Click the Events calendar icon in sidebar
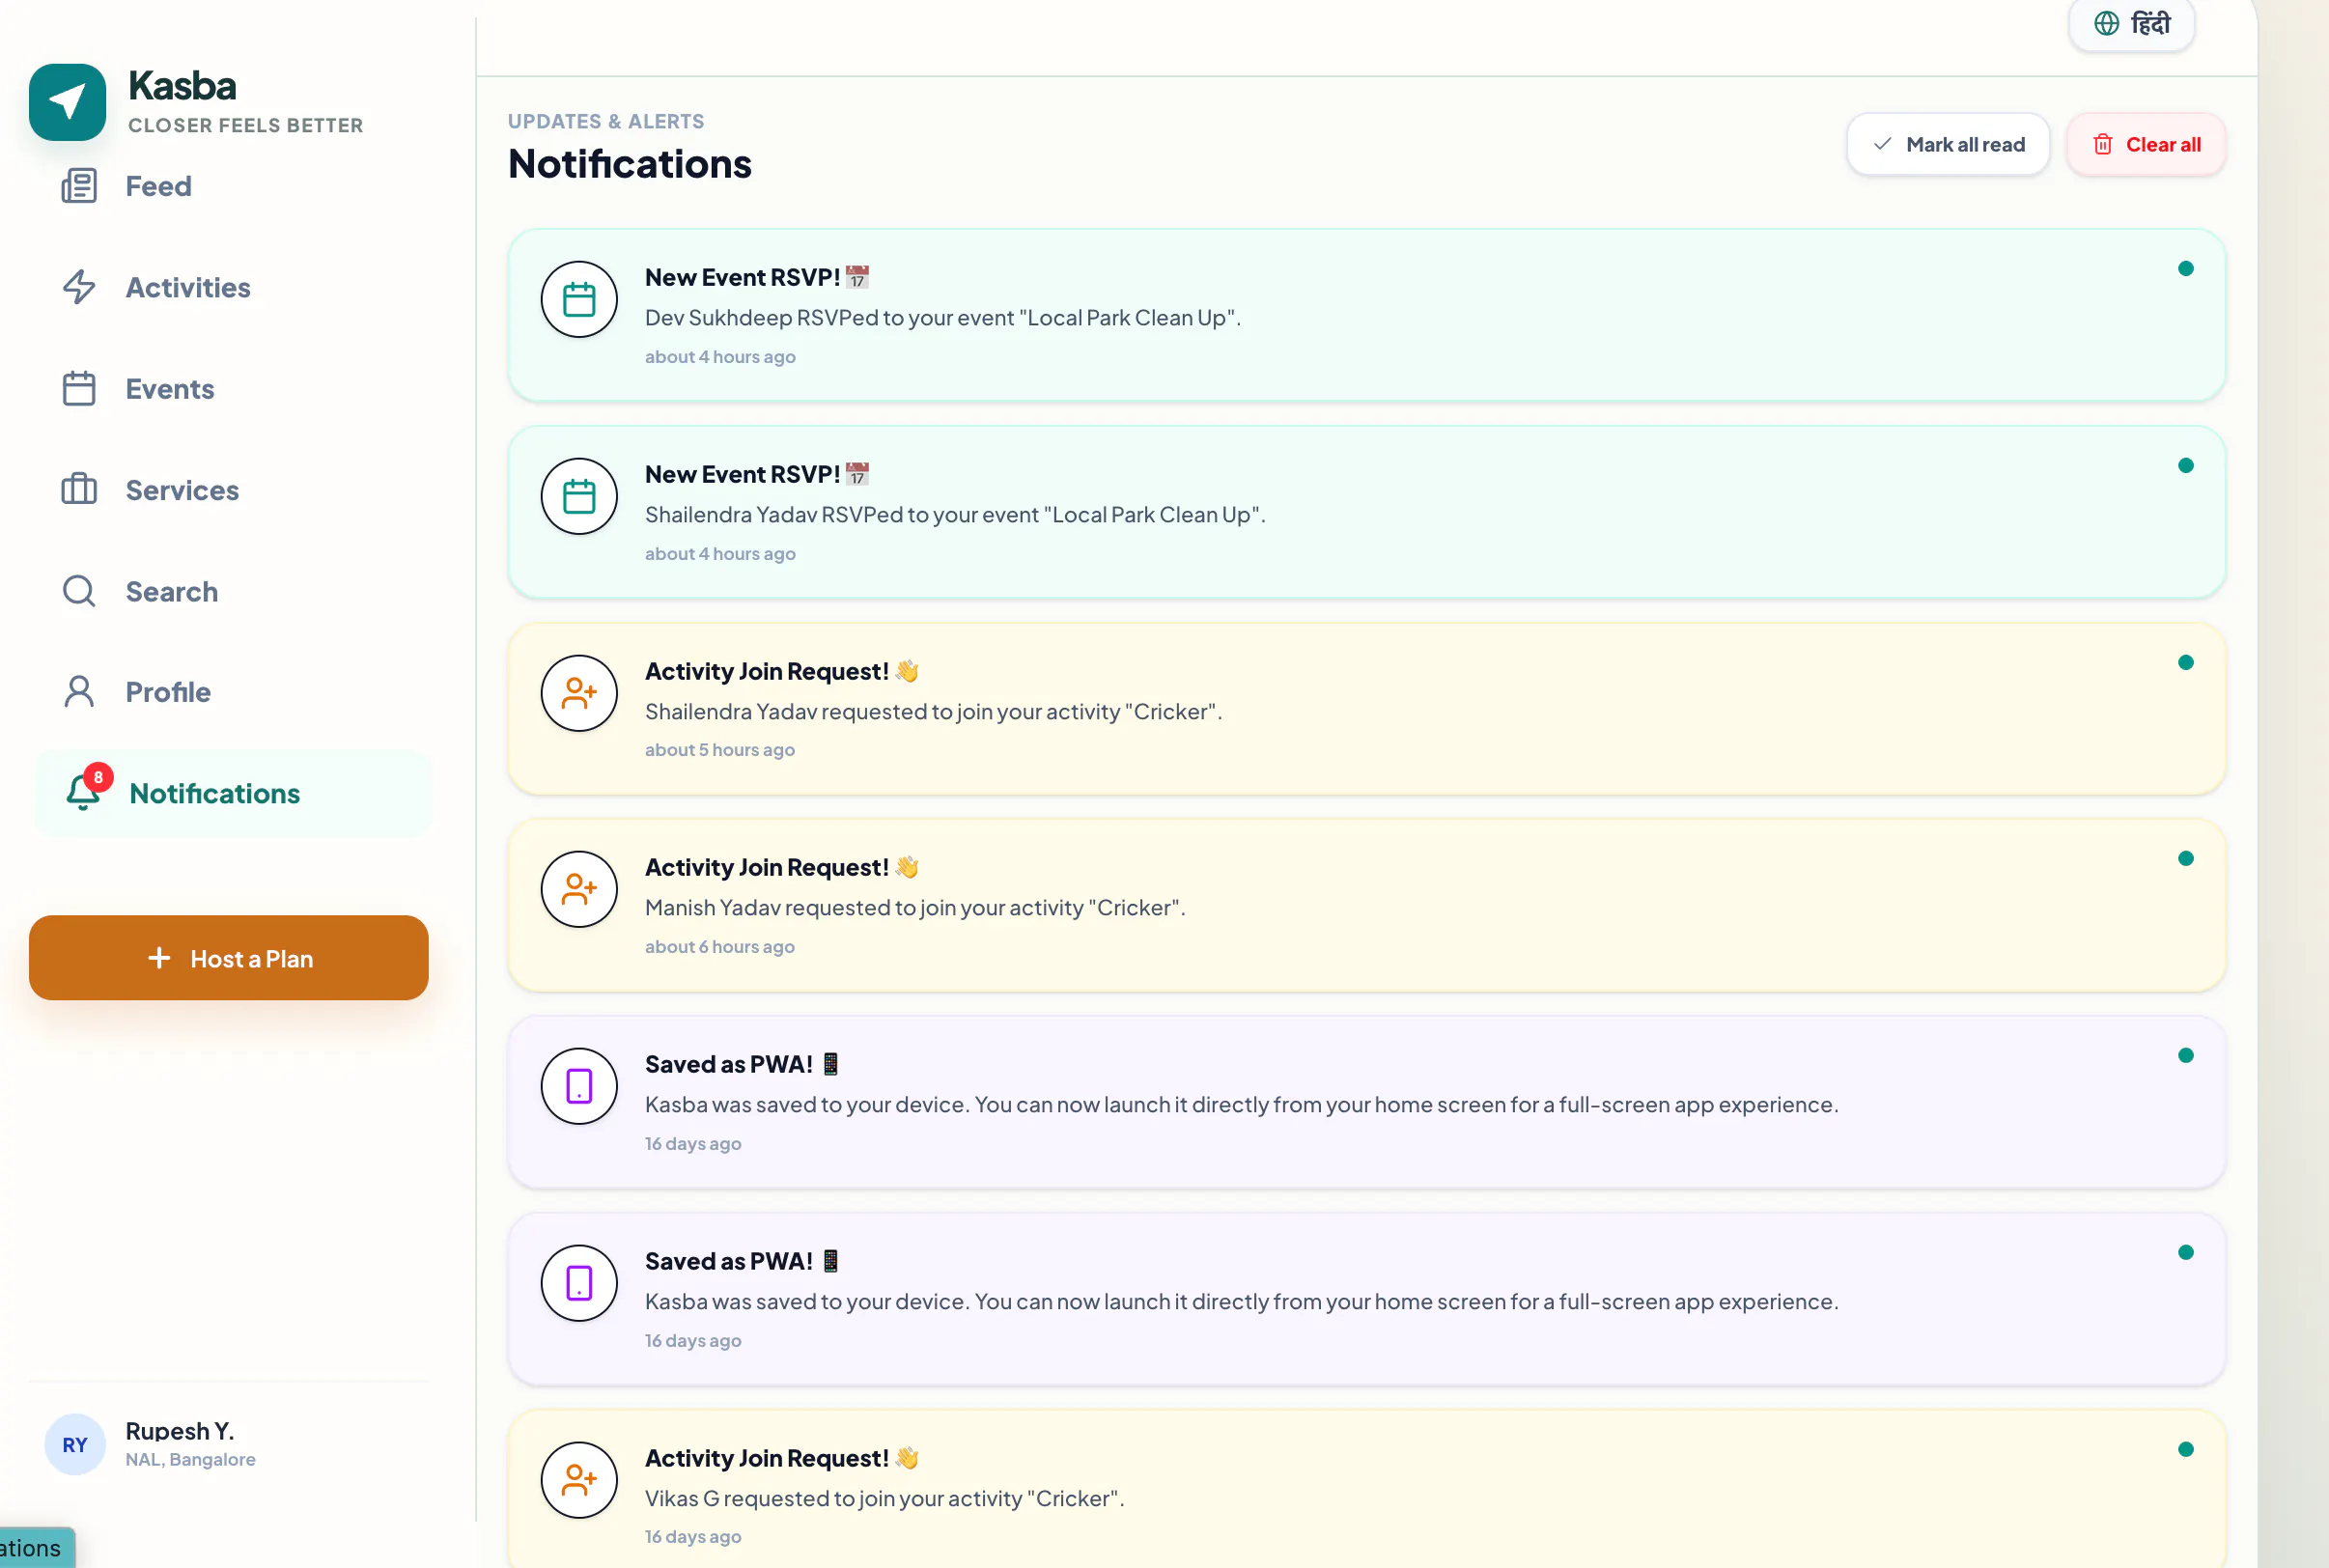Image resolution: width=2329 pixels, height=1568 pixels. (79, 388)
